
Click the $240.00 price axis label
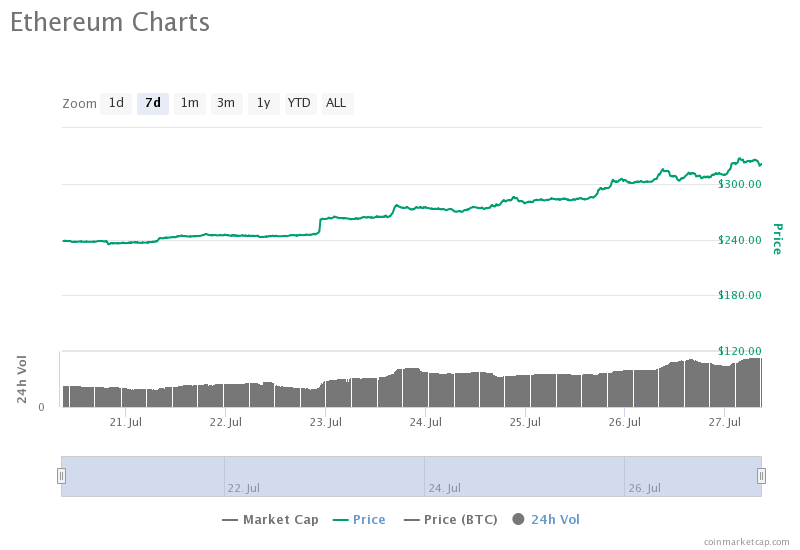[x=740, y=240]
